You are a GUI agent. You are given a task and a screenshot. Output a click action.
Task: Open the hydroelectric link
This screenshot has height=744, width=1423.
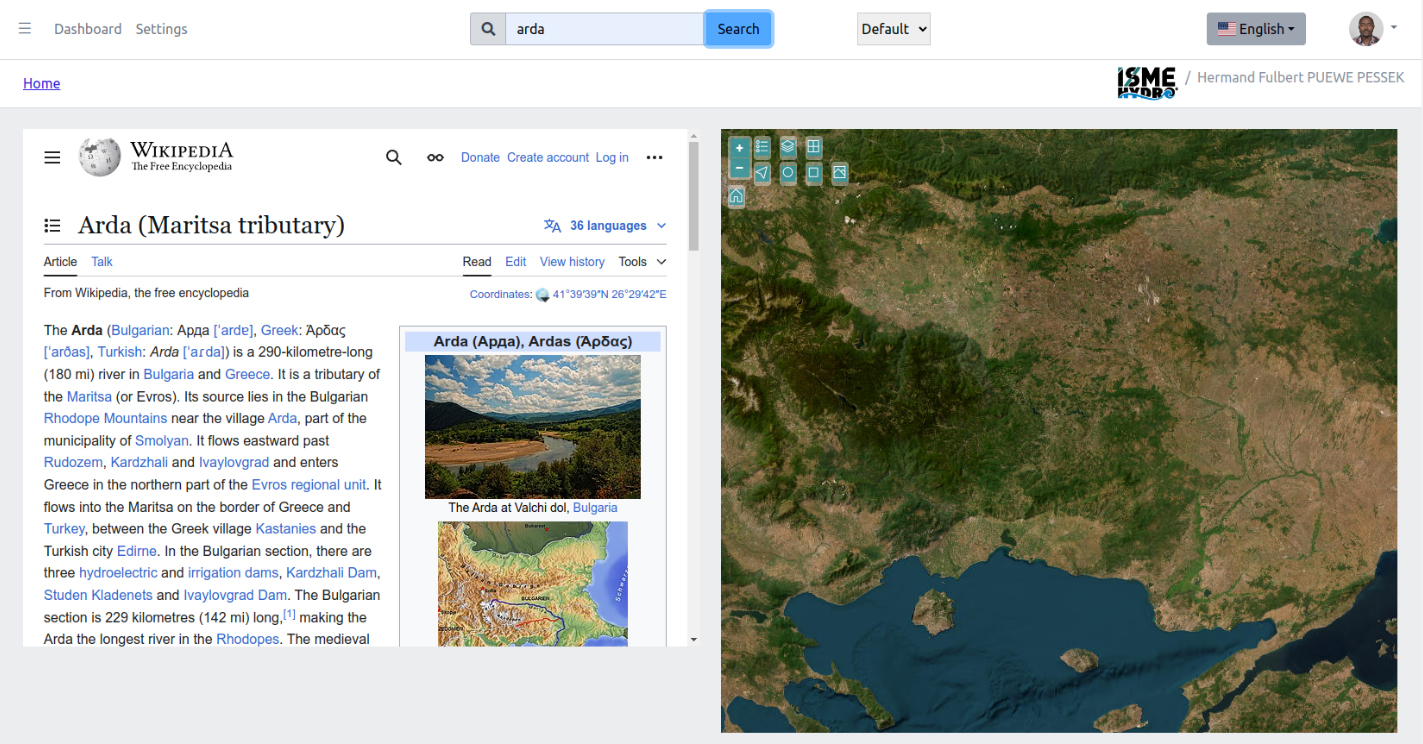click(118, 573)
